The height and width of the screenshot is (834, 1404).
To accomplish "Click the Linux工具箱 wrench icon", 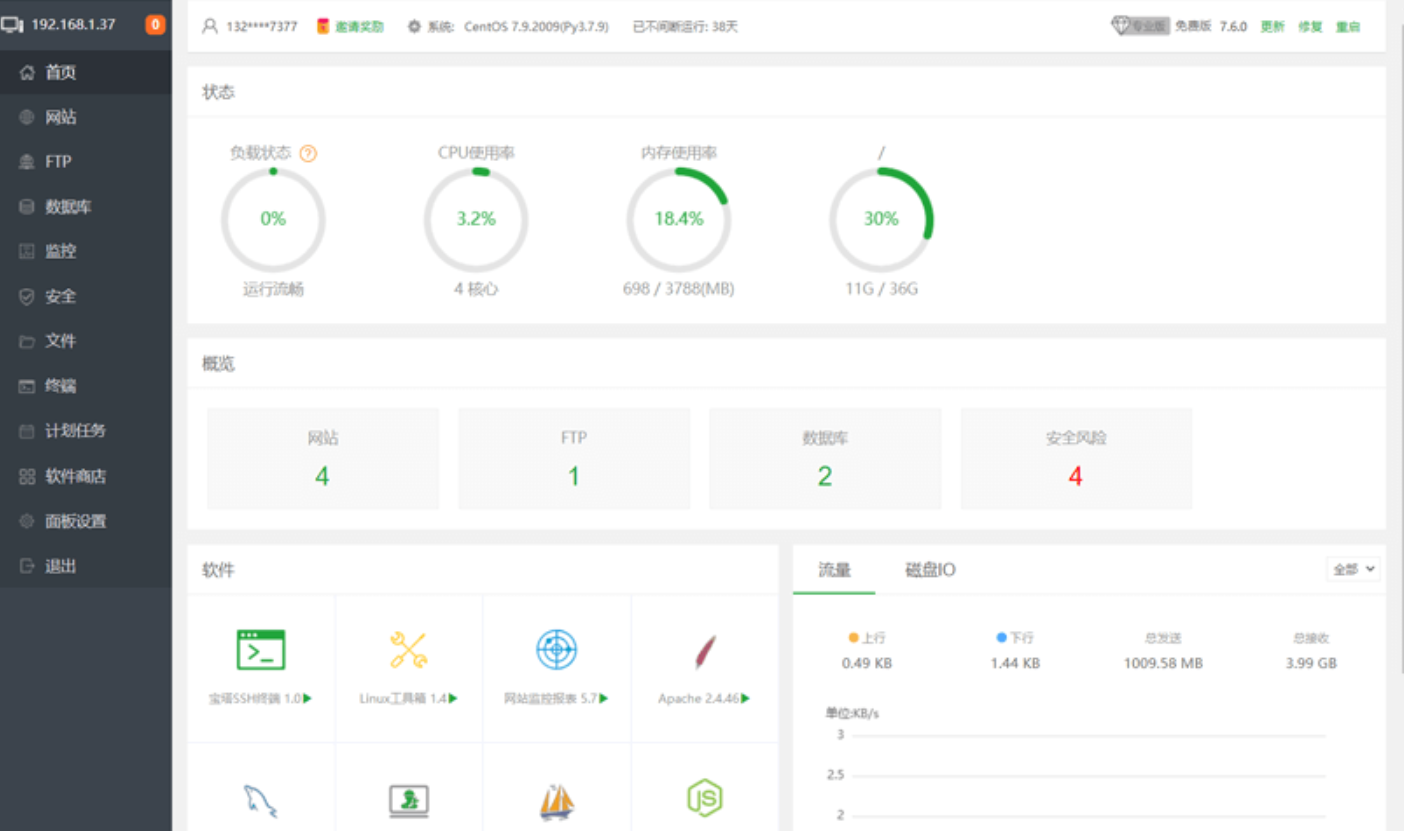I will pyautogui.click(x=408, y=650).
